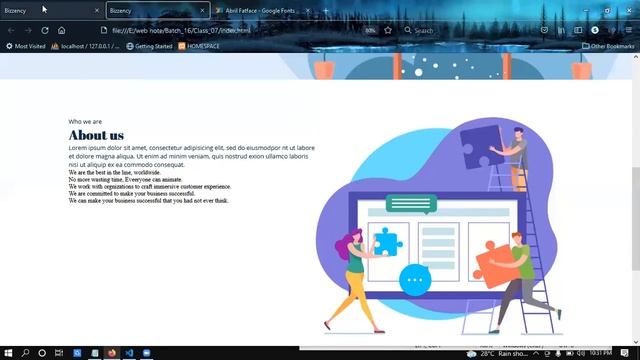Open Windows taskbar search
The width and height of the screenshot is (640, 360).
pyautogui.click(x=25, y=353)
